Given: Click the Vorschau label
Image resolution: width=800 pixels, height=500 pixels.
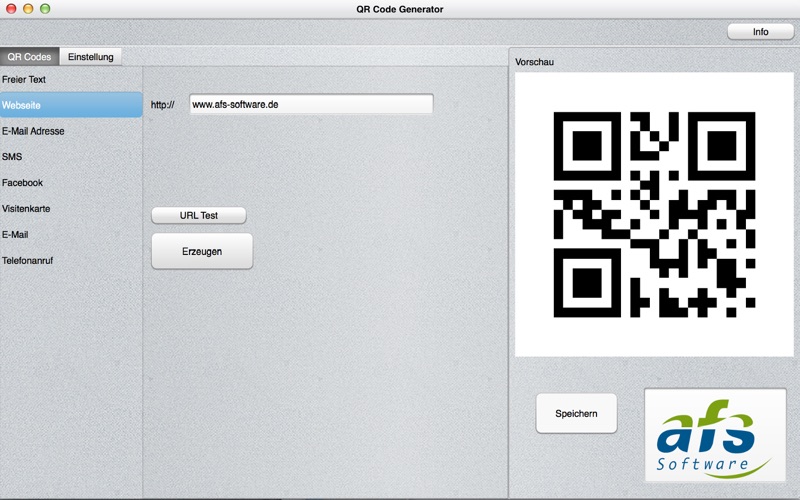Looking at the screenshot, I should (534, 62).
